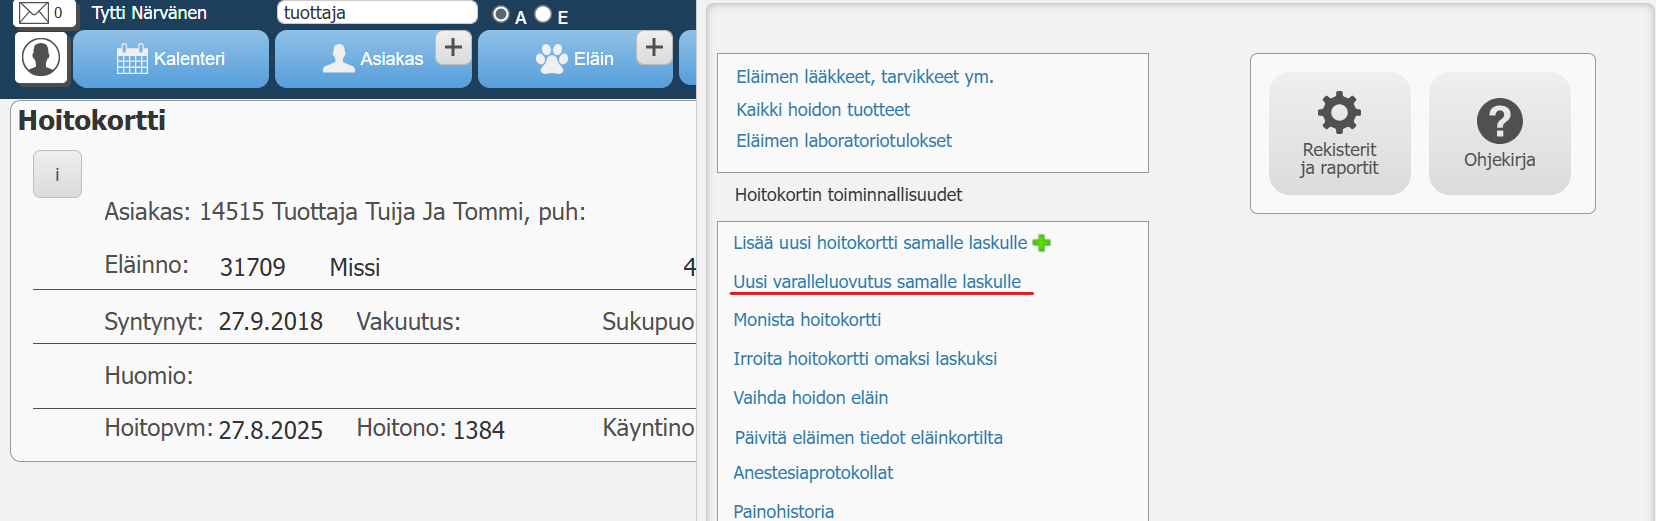Viewport: 1656px width, 521px height.
Task: Click the search field containing tuottaja
Action: click(x=376, y=13)
